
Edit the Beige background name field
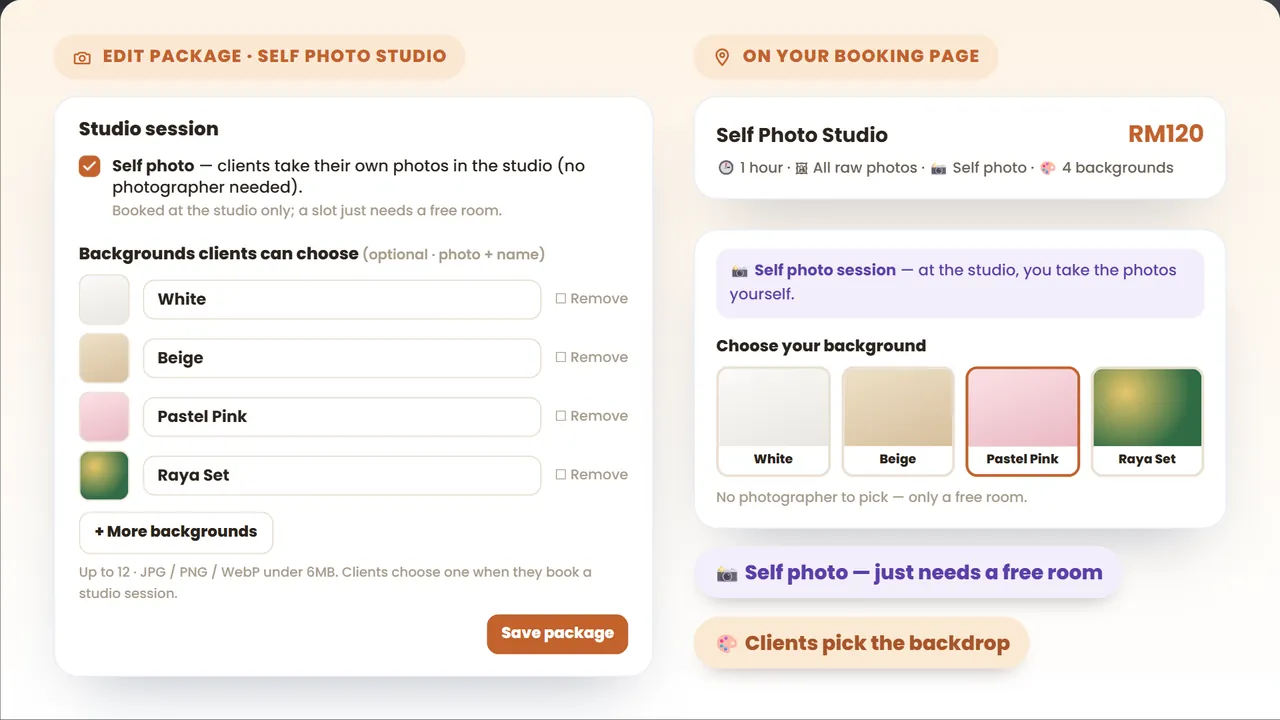click(342, 358)
